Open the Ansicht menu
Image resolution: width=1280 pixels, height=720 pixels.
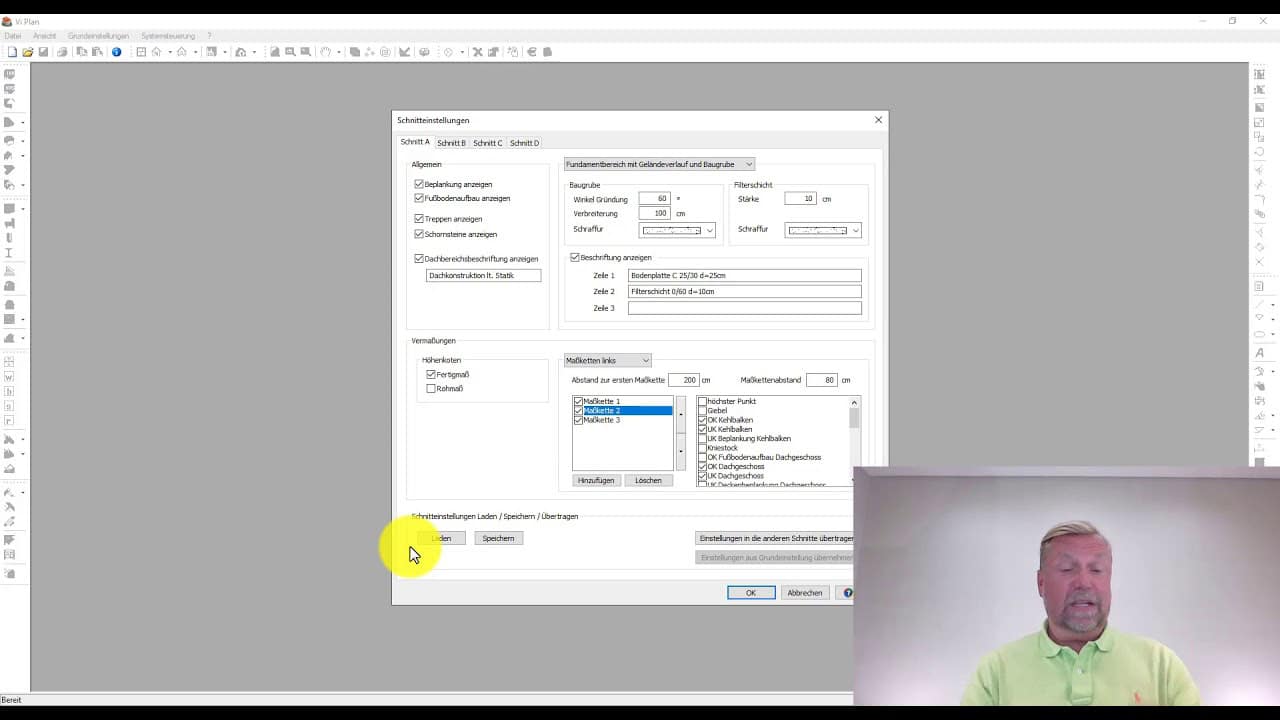[45, 36]
